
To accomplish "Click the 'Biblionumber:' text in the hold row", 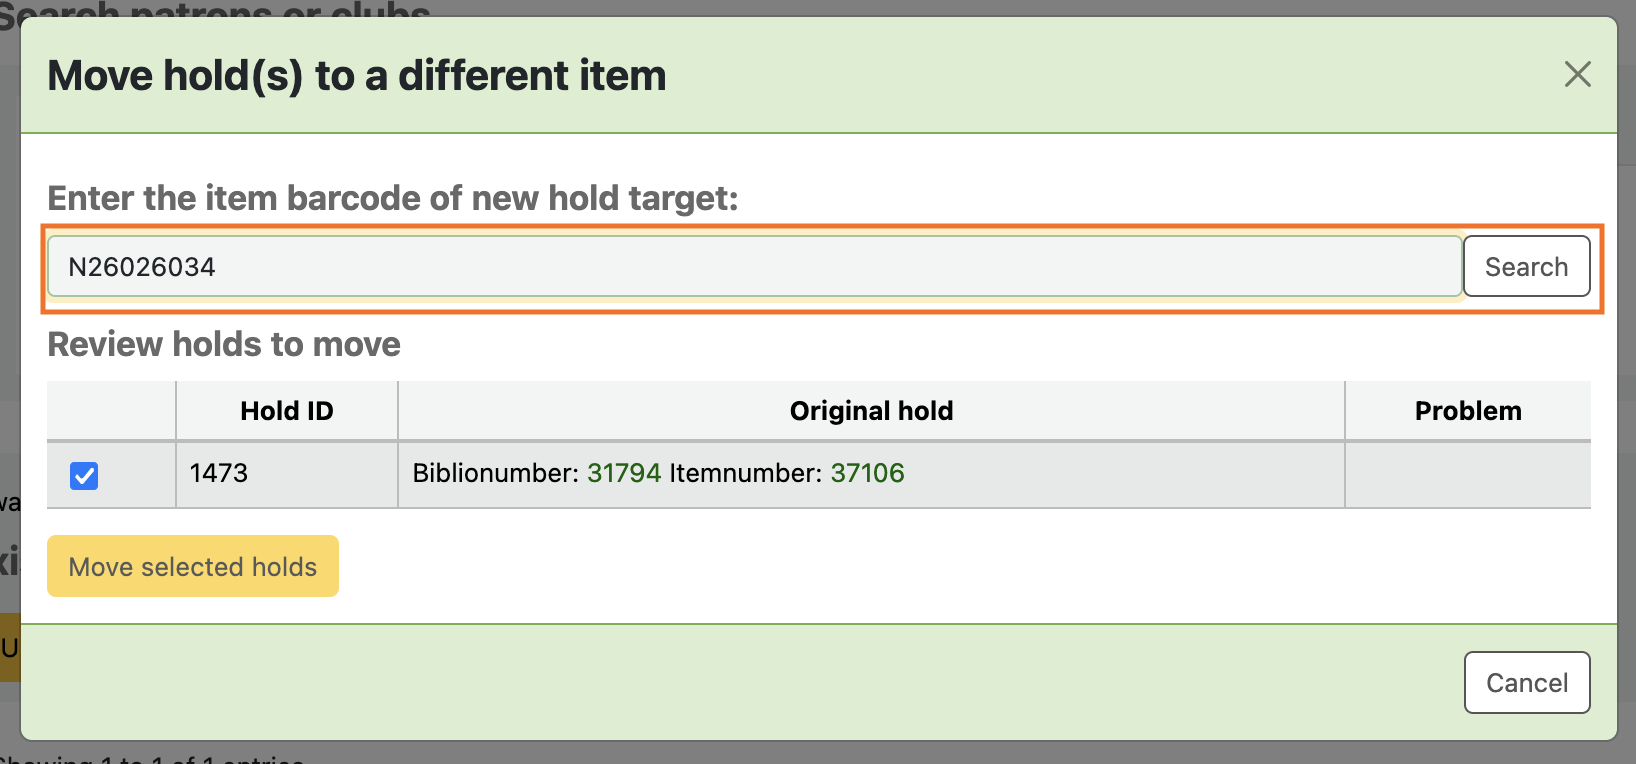I will [x=495, y=473].
